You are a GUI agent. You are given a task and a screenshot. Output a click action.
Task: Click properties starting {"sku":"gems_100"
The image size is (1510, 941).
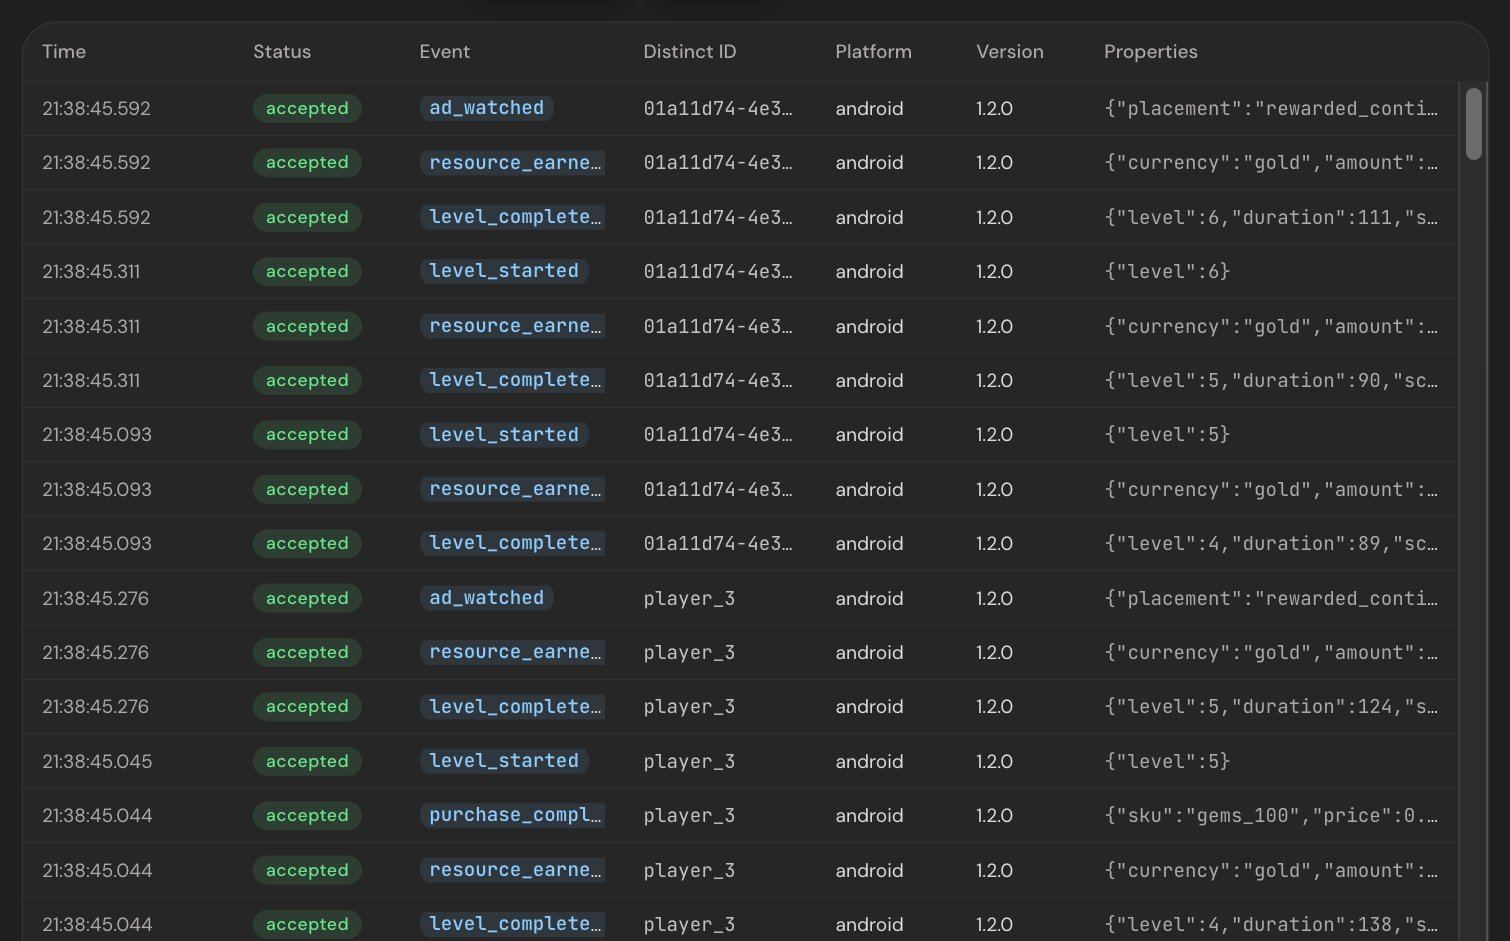coord(1271,815)
